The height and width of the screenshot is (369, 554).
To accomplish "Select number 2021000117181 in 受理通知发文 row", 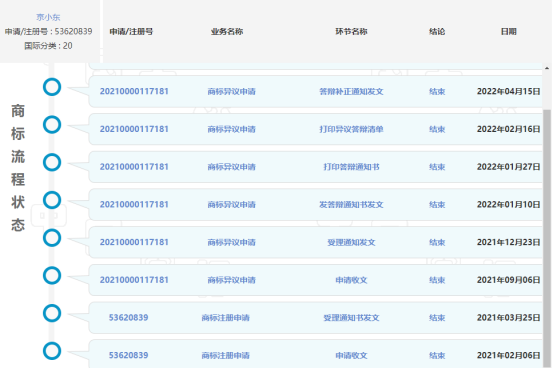I will point(134,242).
